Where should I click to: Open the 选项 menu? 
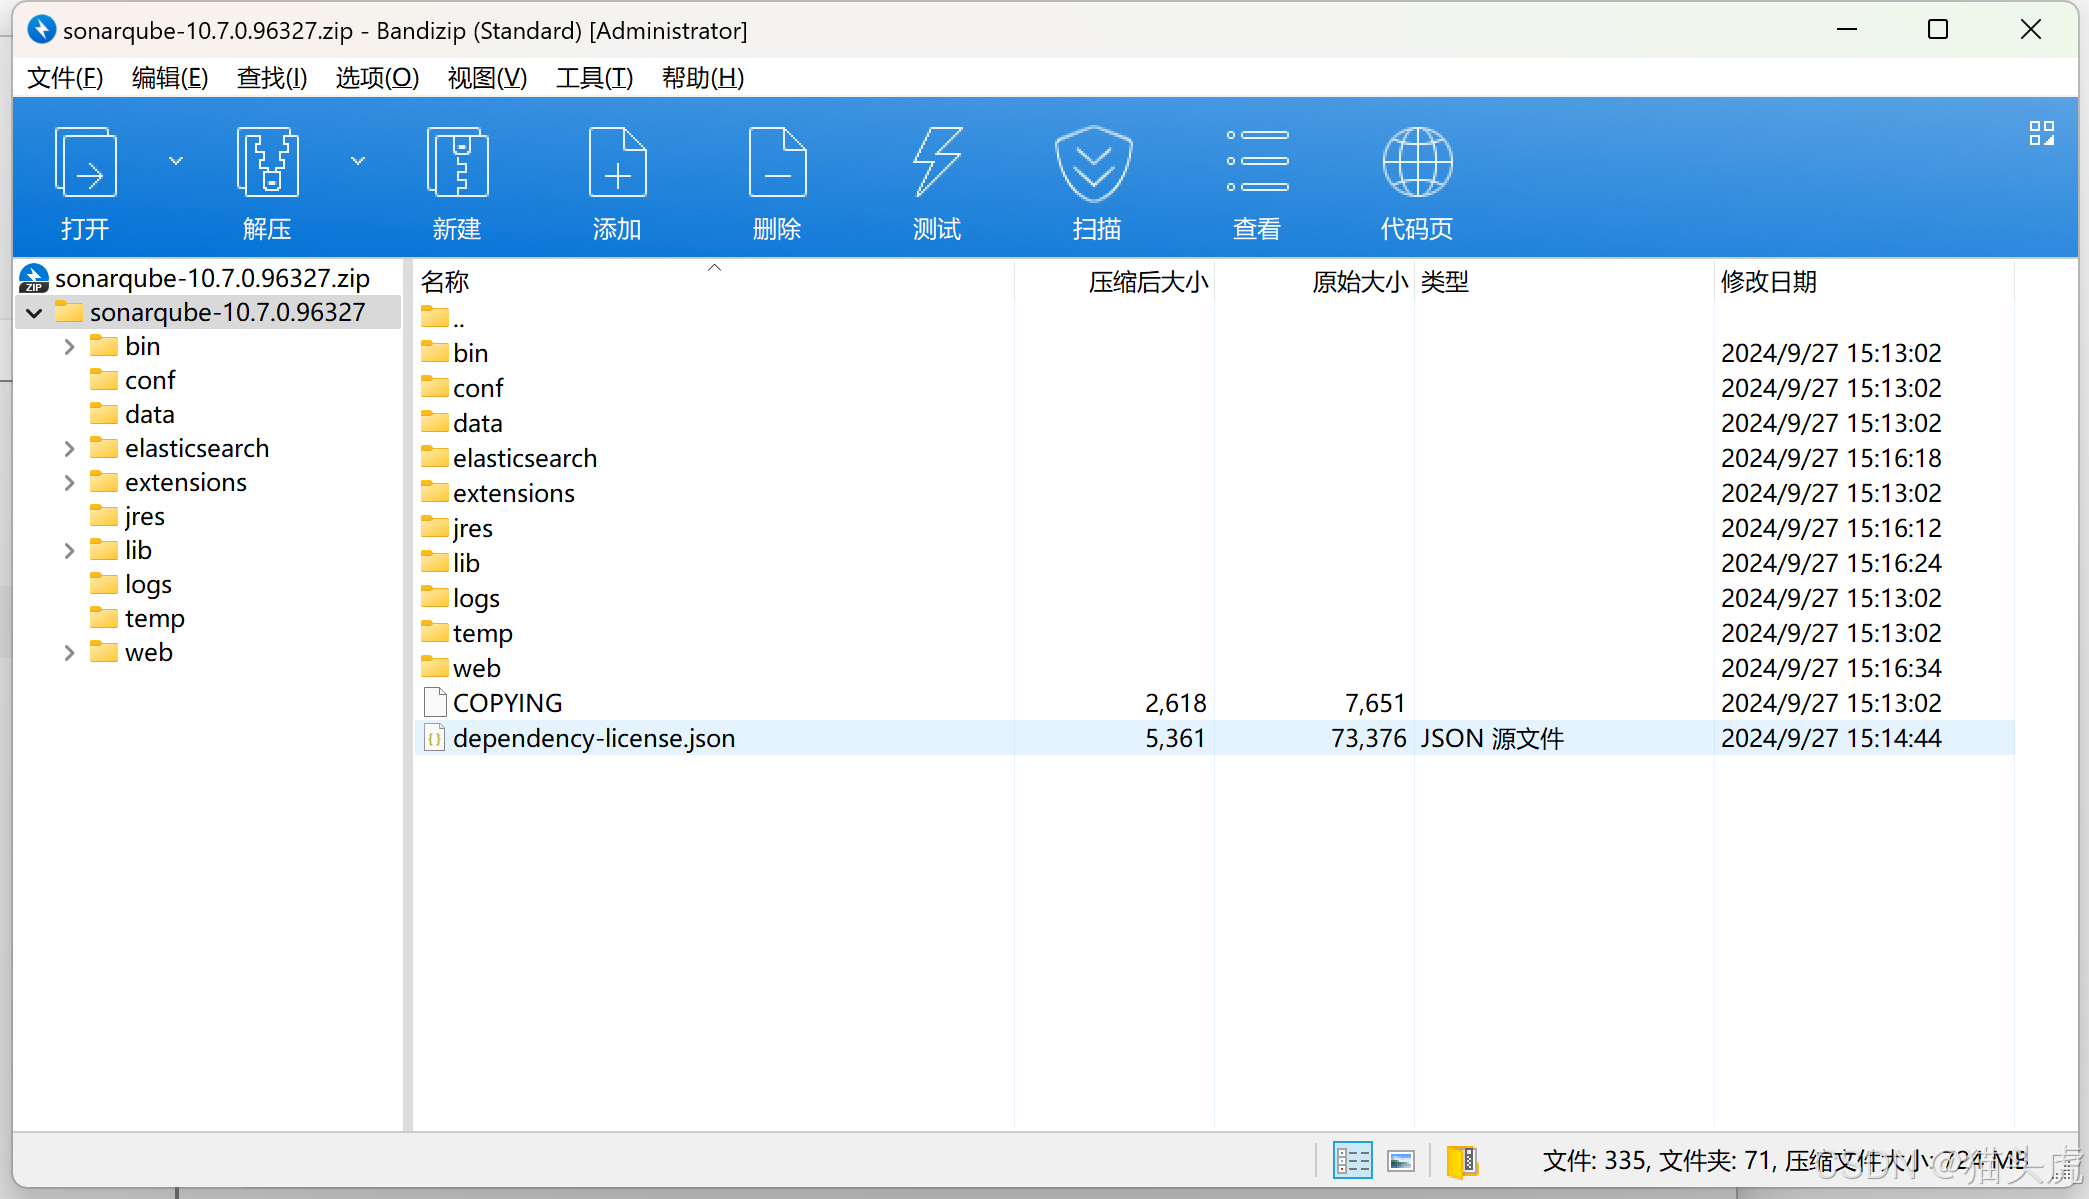tap(377, 78)
